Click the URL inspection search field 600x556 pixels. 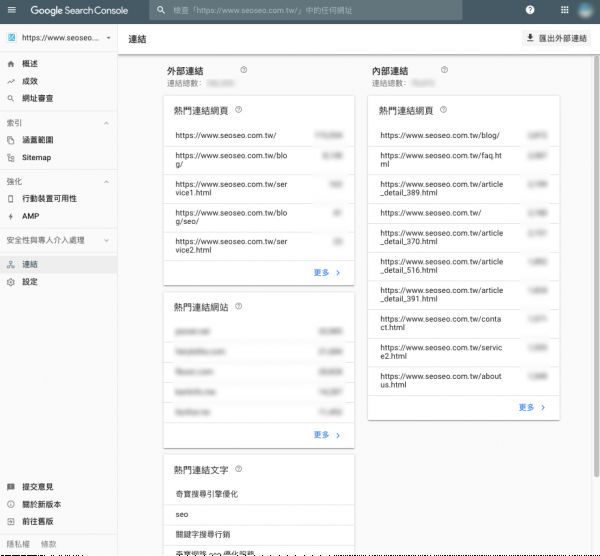click(x=306, y=10)
